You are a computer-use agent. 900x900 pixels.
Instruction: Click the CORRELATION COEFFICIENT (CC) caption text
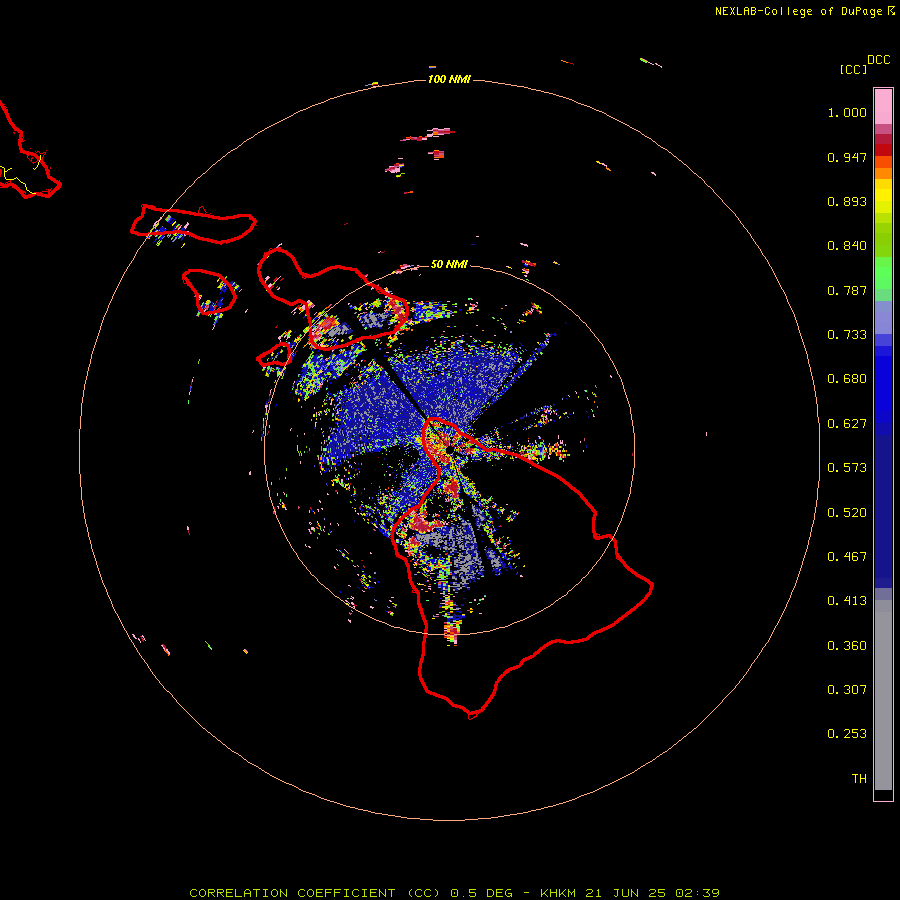click(315, 893)
